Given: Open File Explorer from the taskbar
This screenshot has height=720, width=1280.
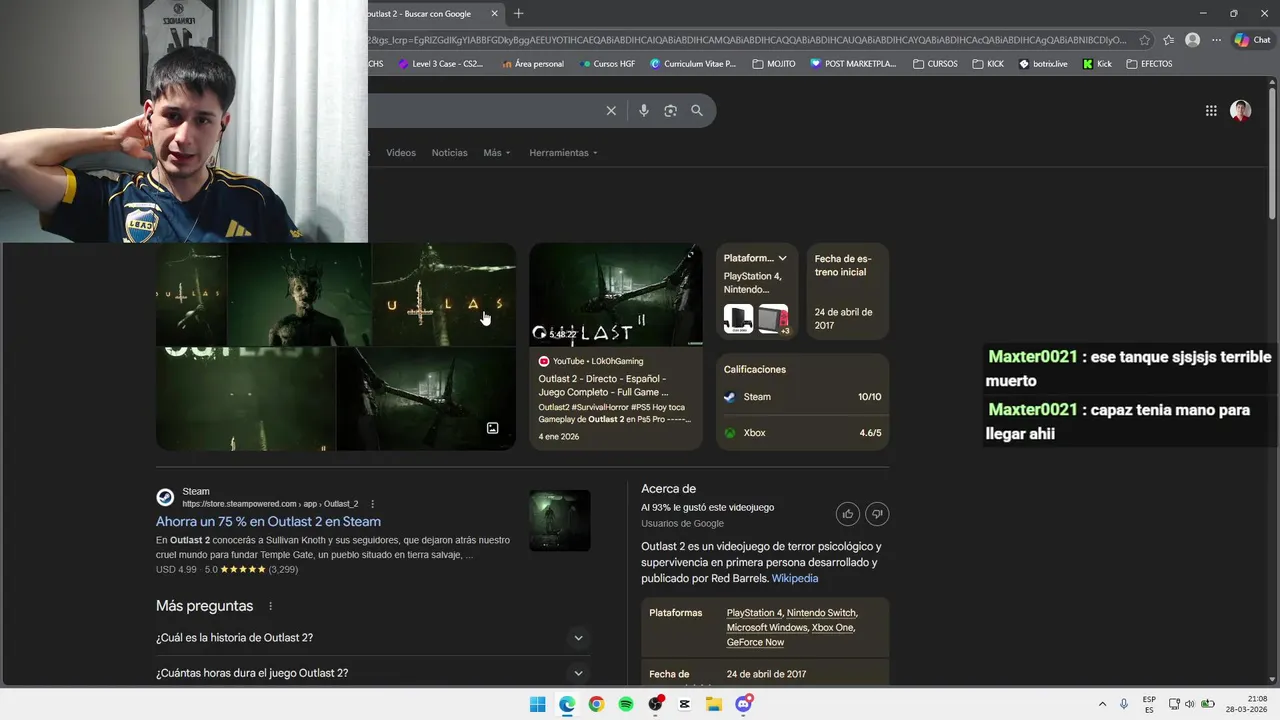Looking at the screenshot, I should 714,704.
